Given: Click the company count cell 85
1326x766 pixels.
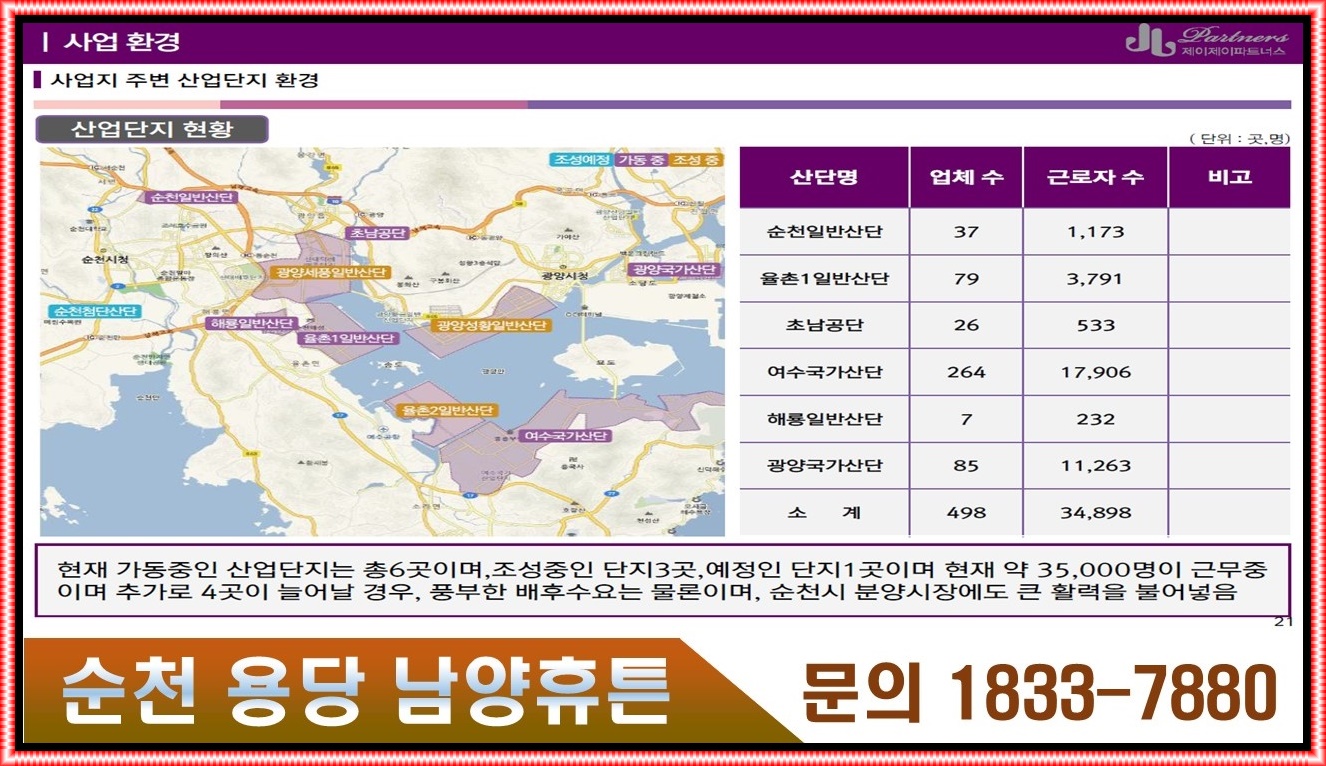Looking at the screenshot, I should pos(966,466).
